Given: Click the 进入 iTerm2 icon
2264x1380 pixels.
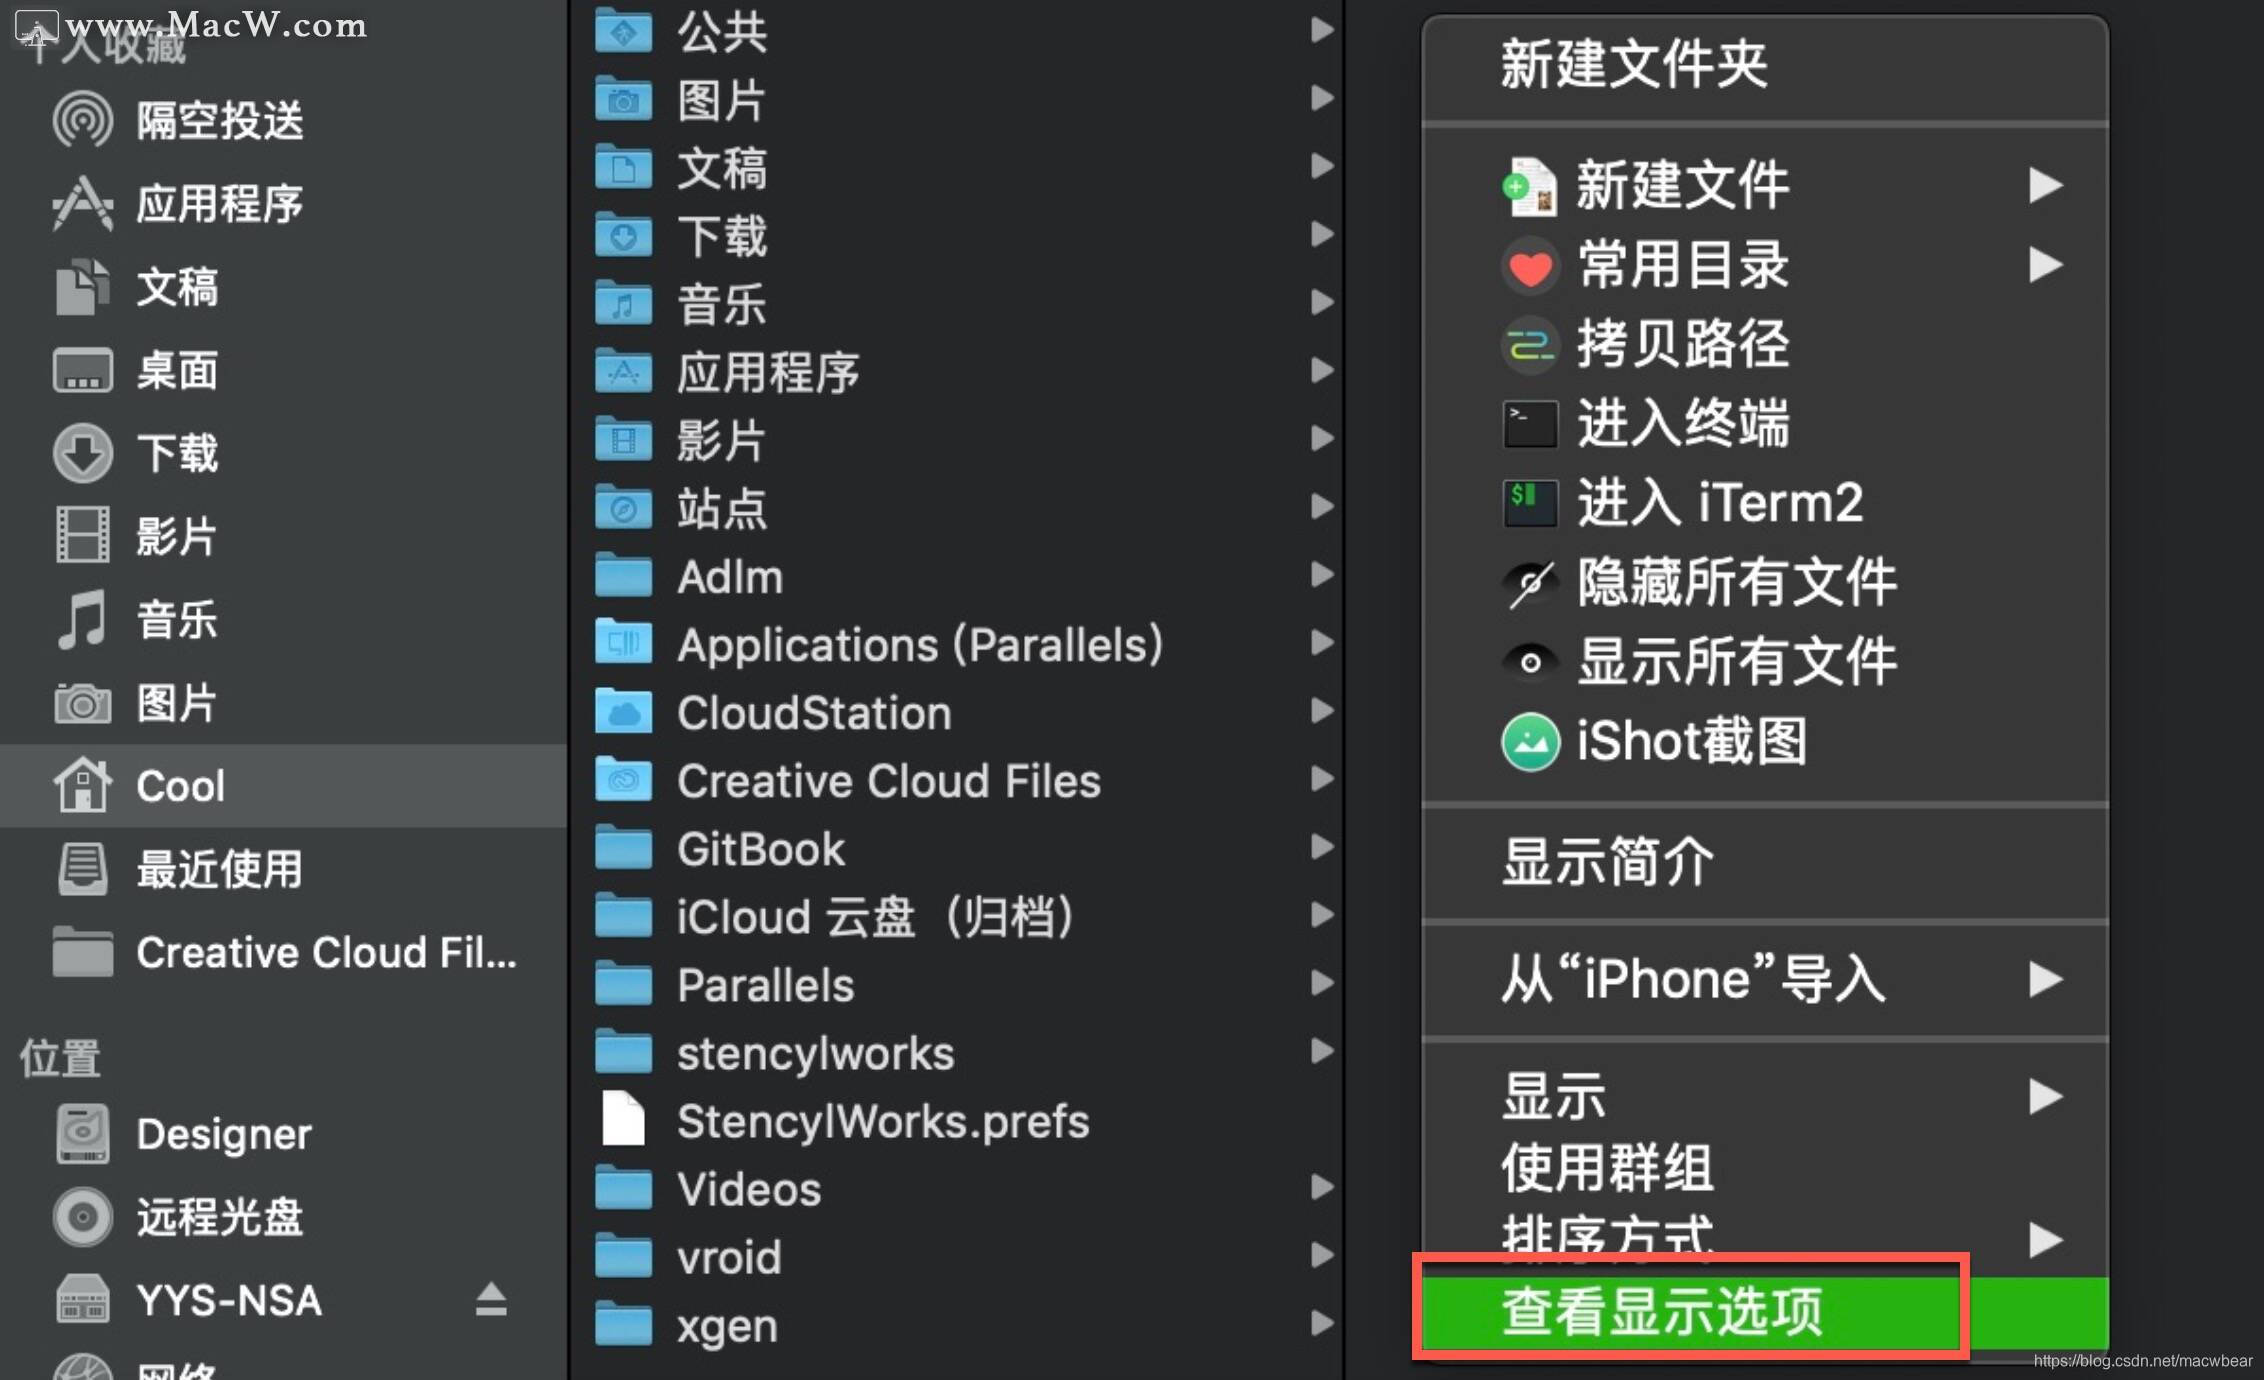Looking at the screenshot, I should click(x=1527, y=498).
